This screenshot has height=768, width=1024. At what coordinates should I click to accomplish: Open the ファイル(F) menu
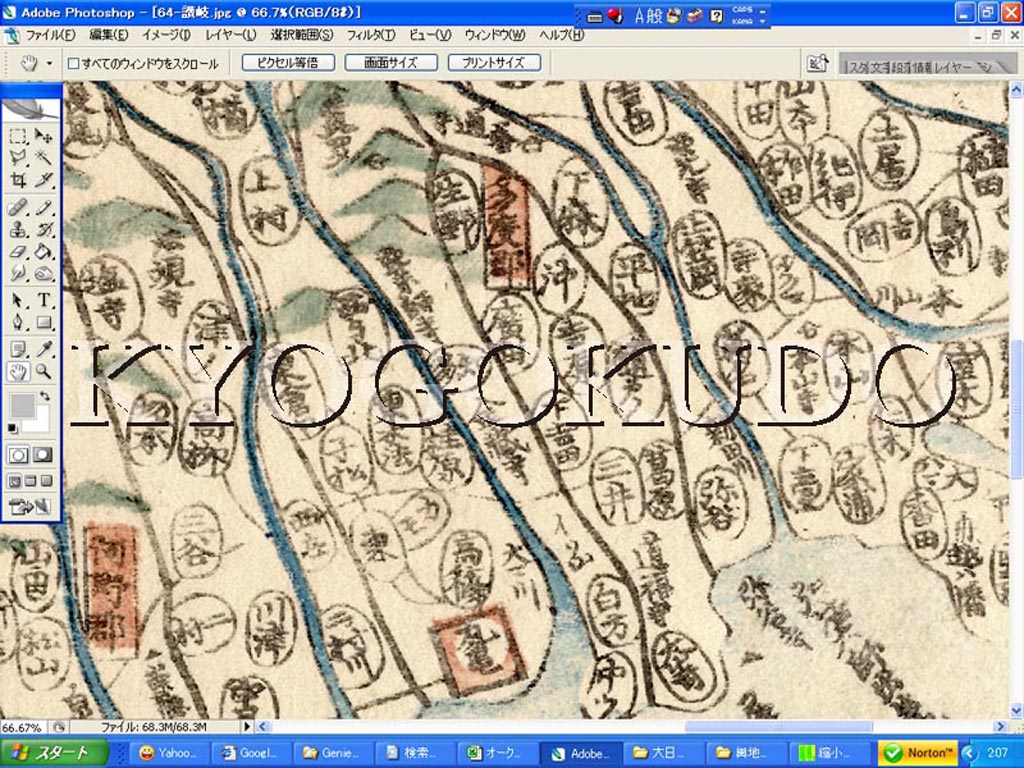(x=50, y=35)
